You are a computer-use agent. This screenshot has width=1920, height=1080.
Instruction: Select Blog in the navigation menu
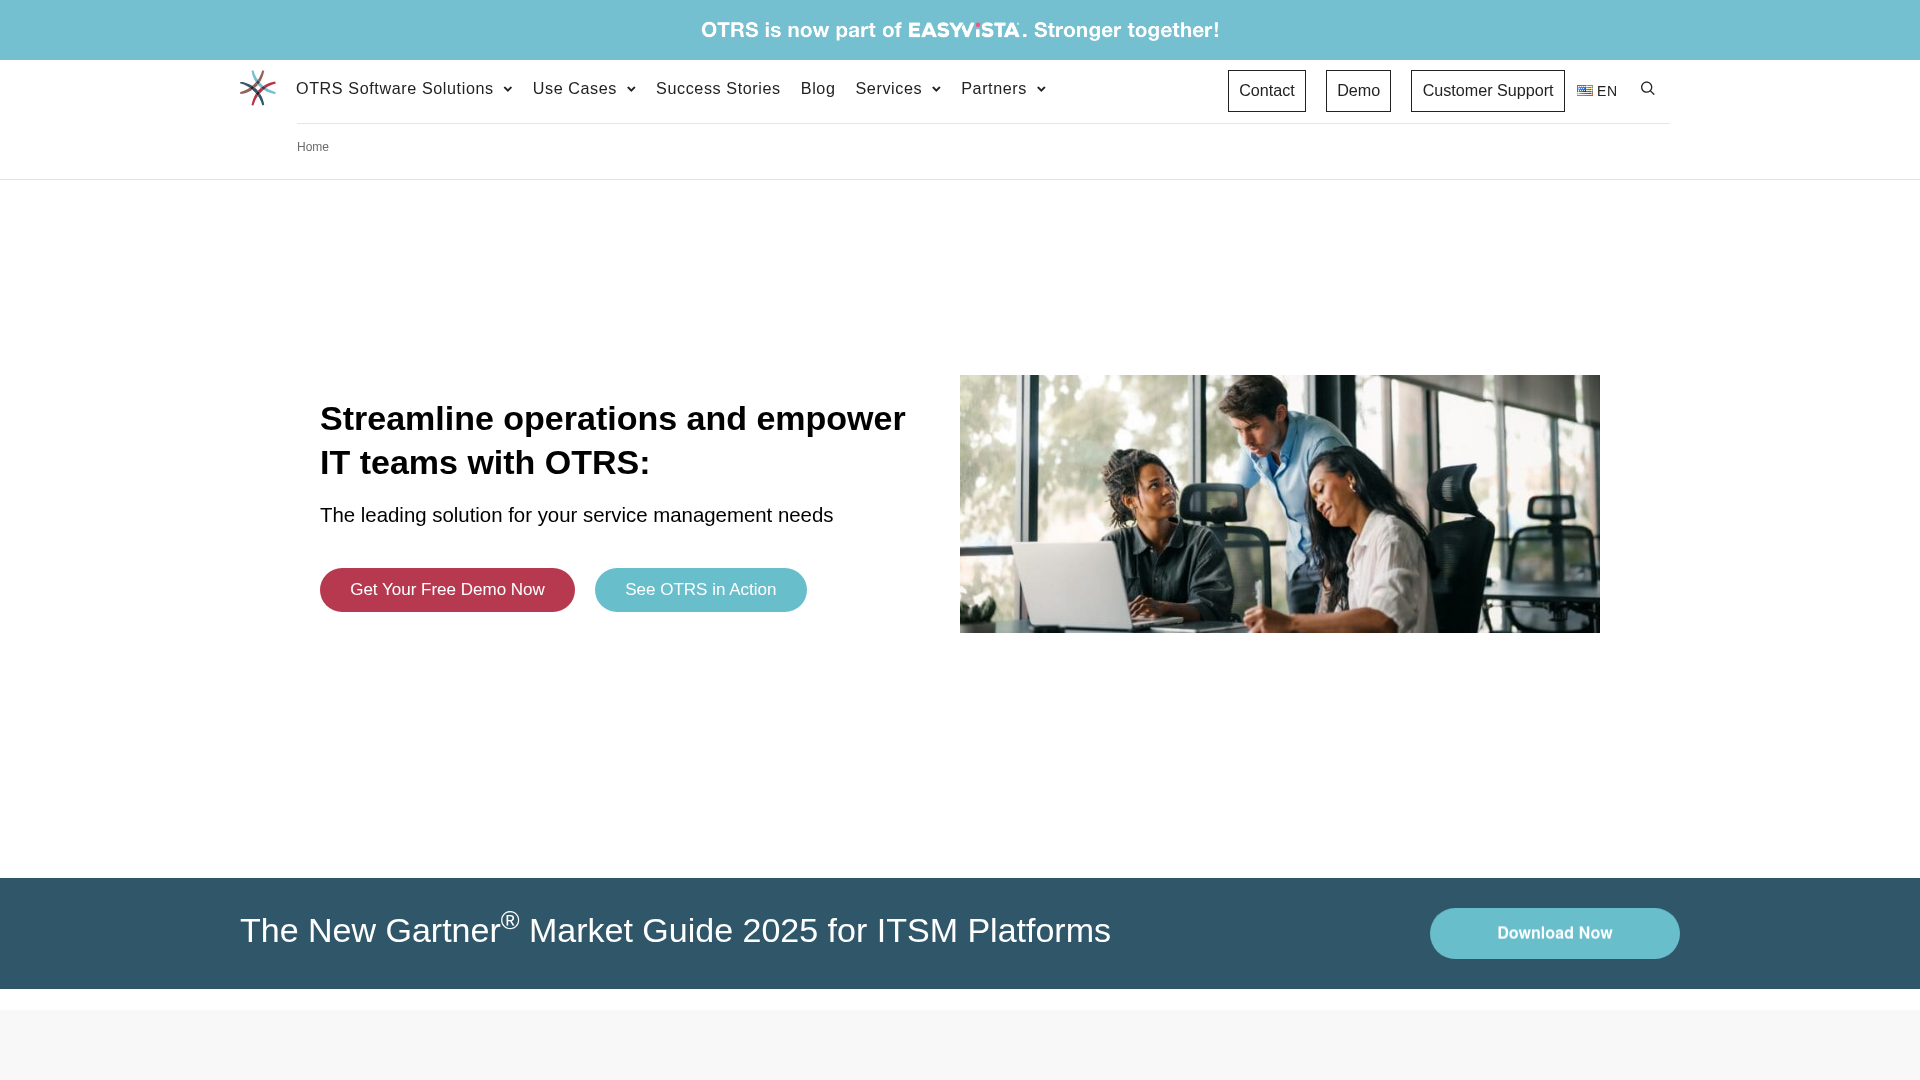tap(817, 89)
